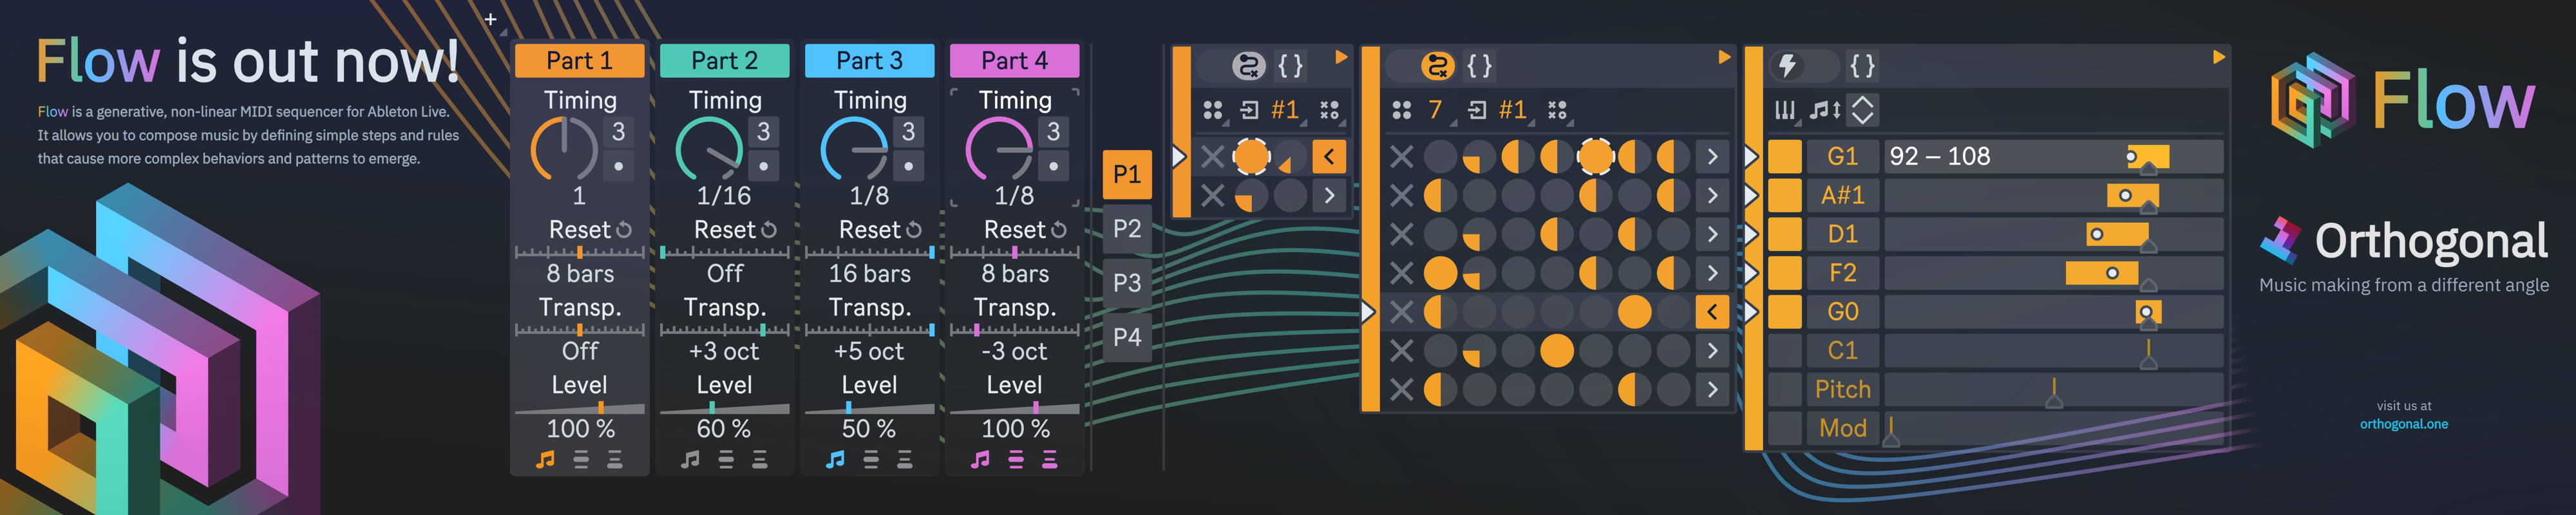Screen dimensions: 2576x515
Task: Click the curly braces icon in output module
Action: [x=1862, y=66]
